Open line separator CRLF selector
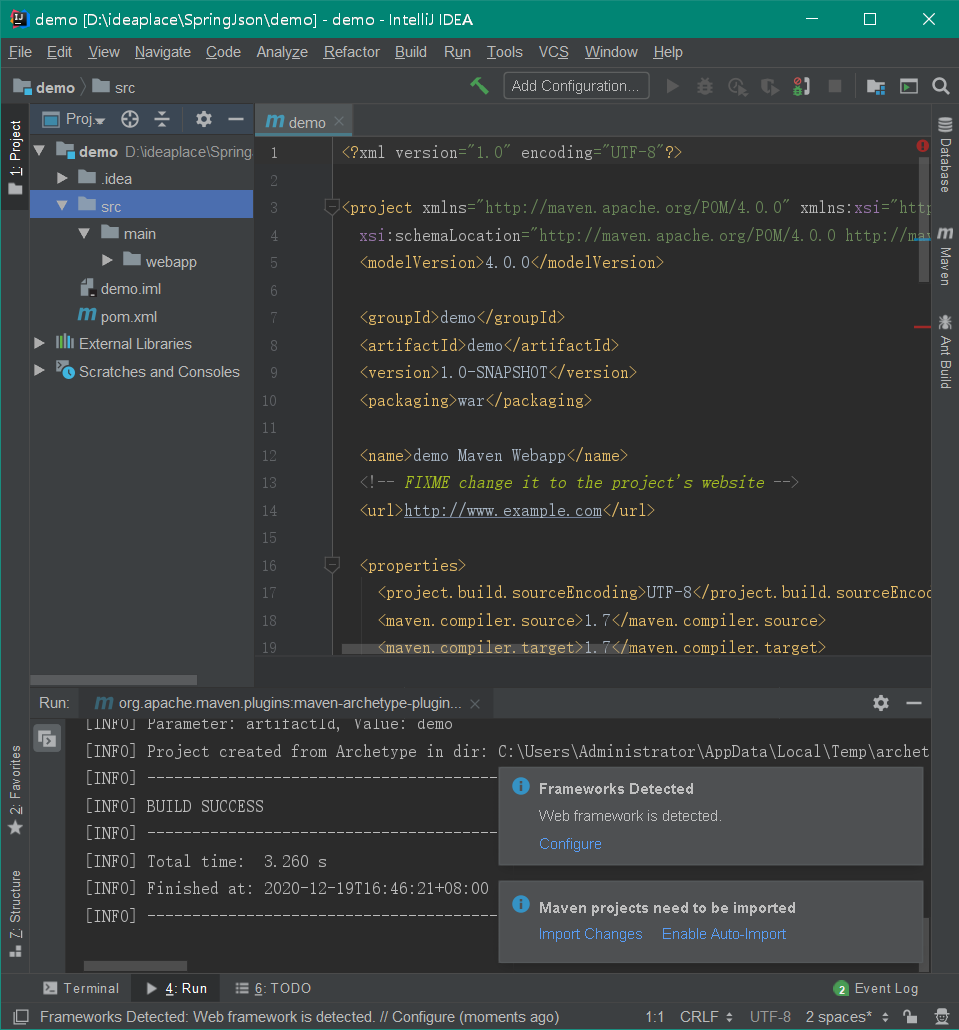 point(706,1017)
